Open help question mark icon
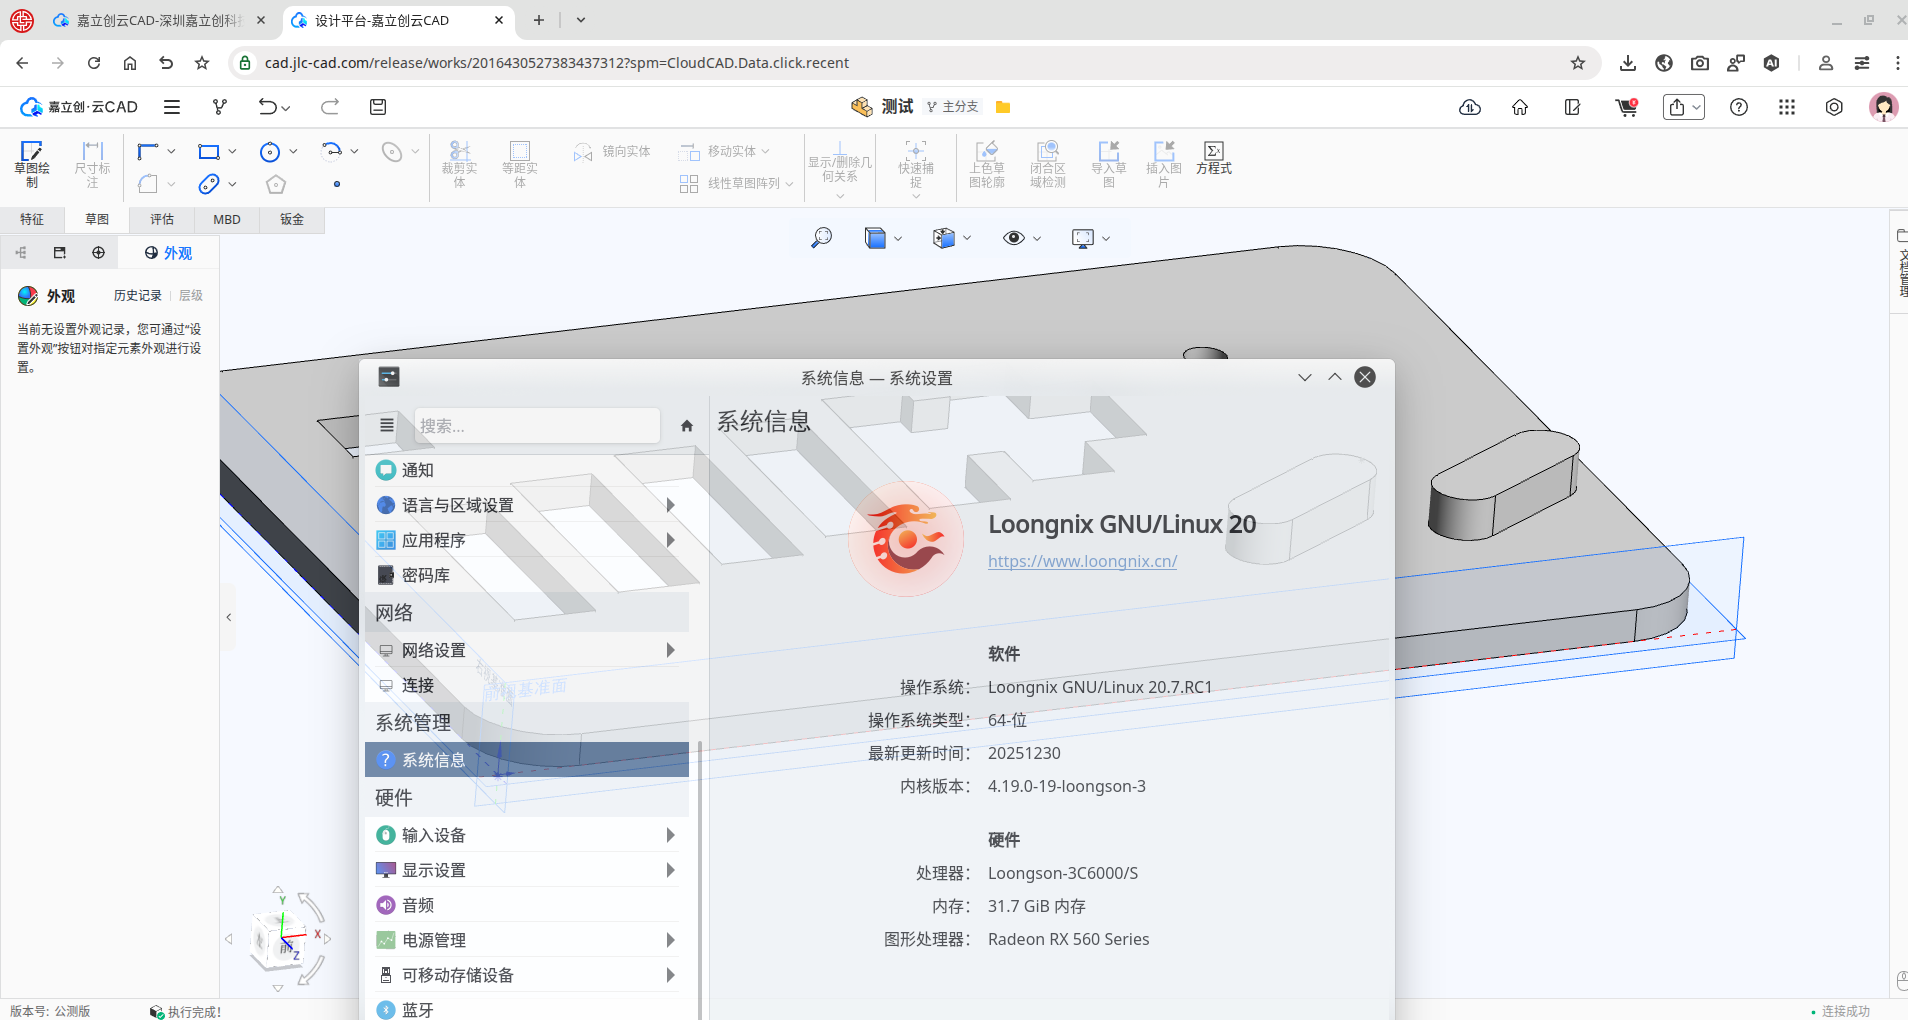The width and height of the screenshot is (1908, 1020). tap(1739, 107)
